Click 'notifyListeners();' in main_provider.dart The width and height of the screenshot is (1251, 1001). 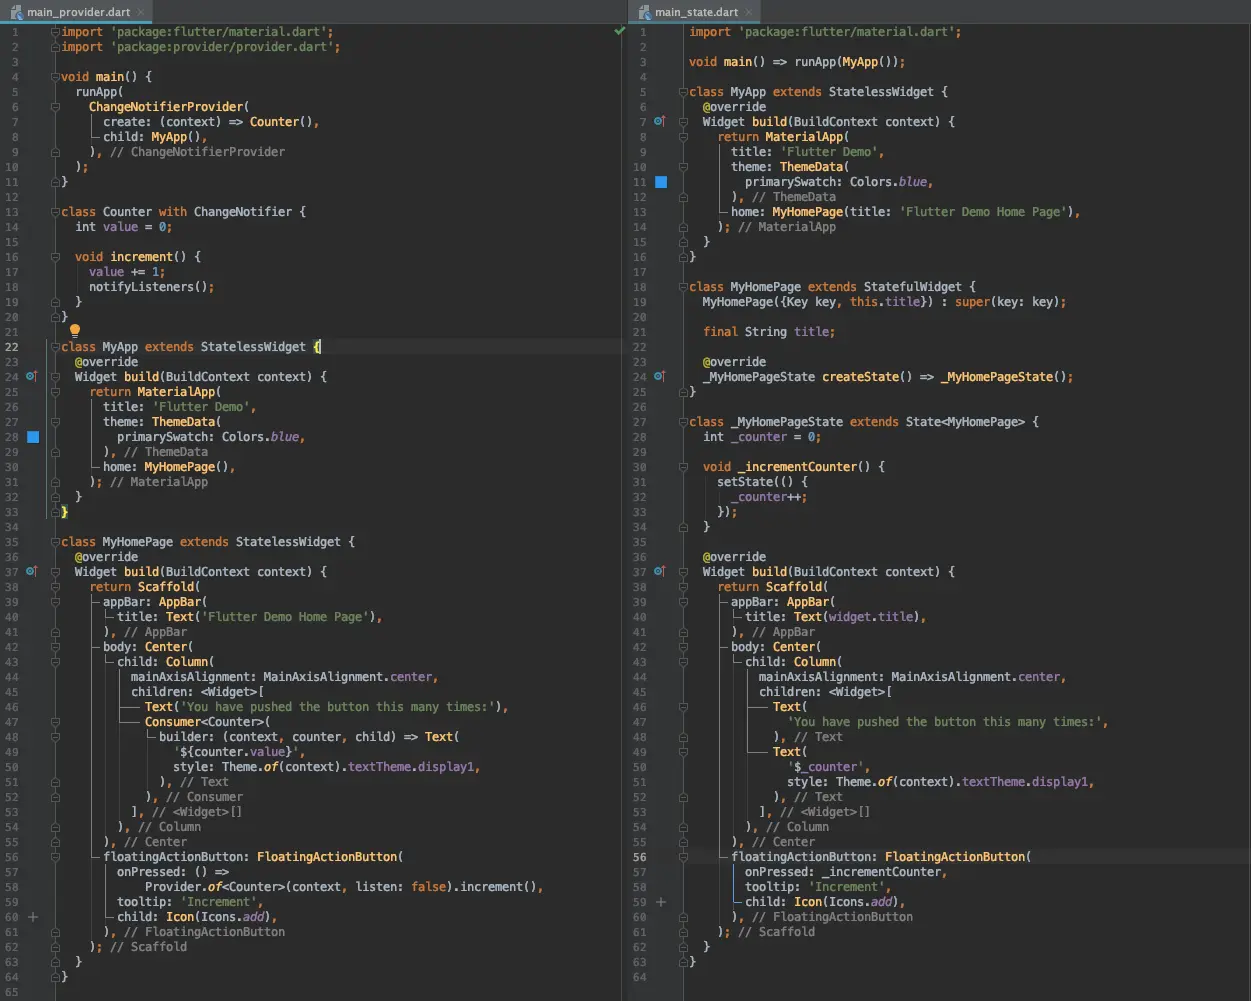(151, 287)
